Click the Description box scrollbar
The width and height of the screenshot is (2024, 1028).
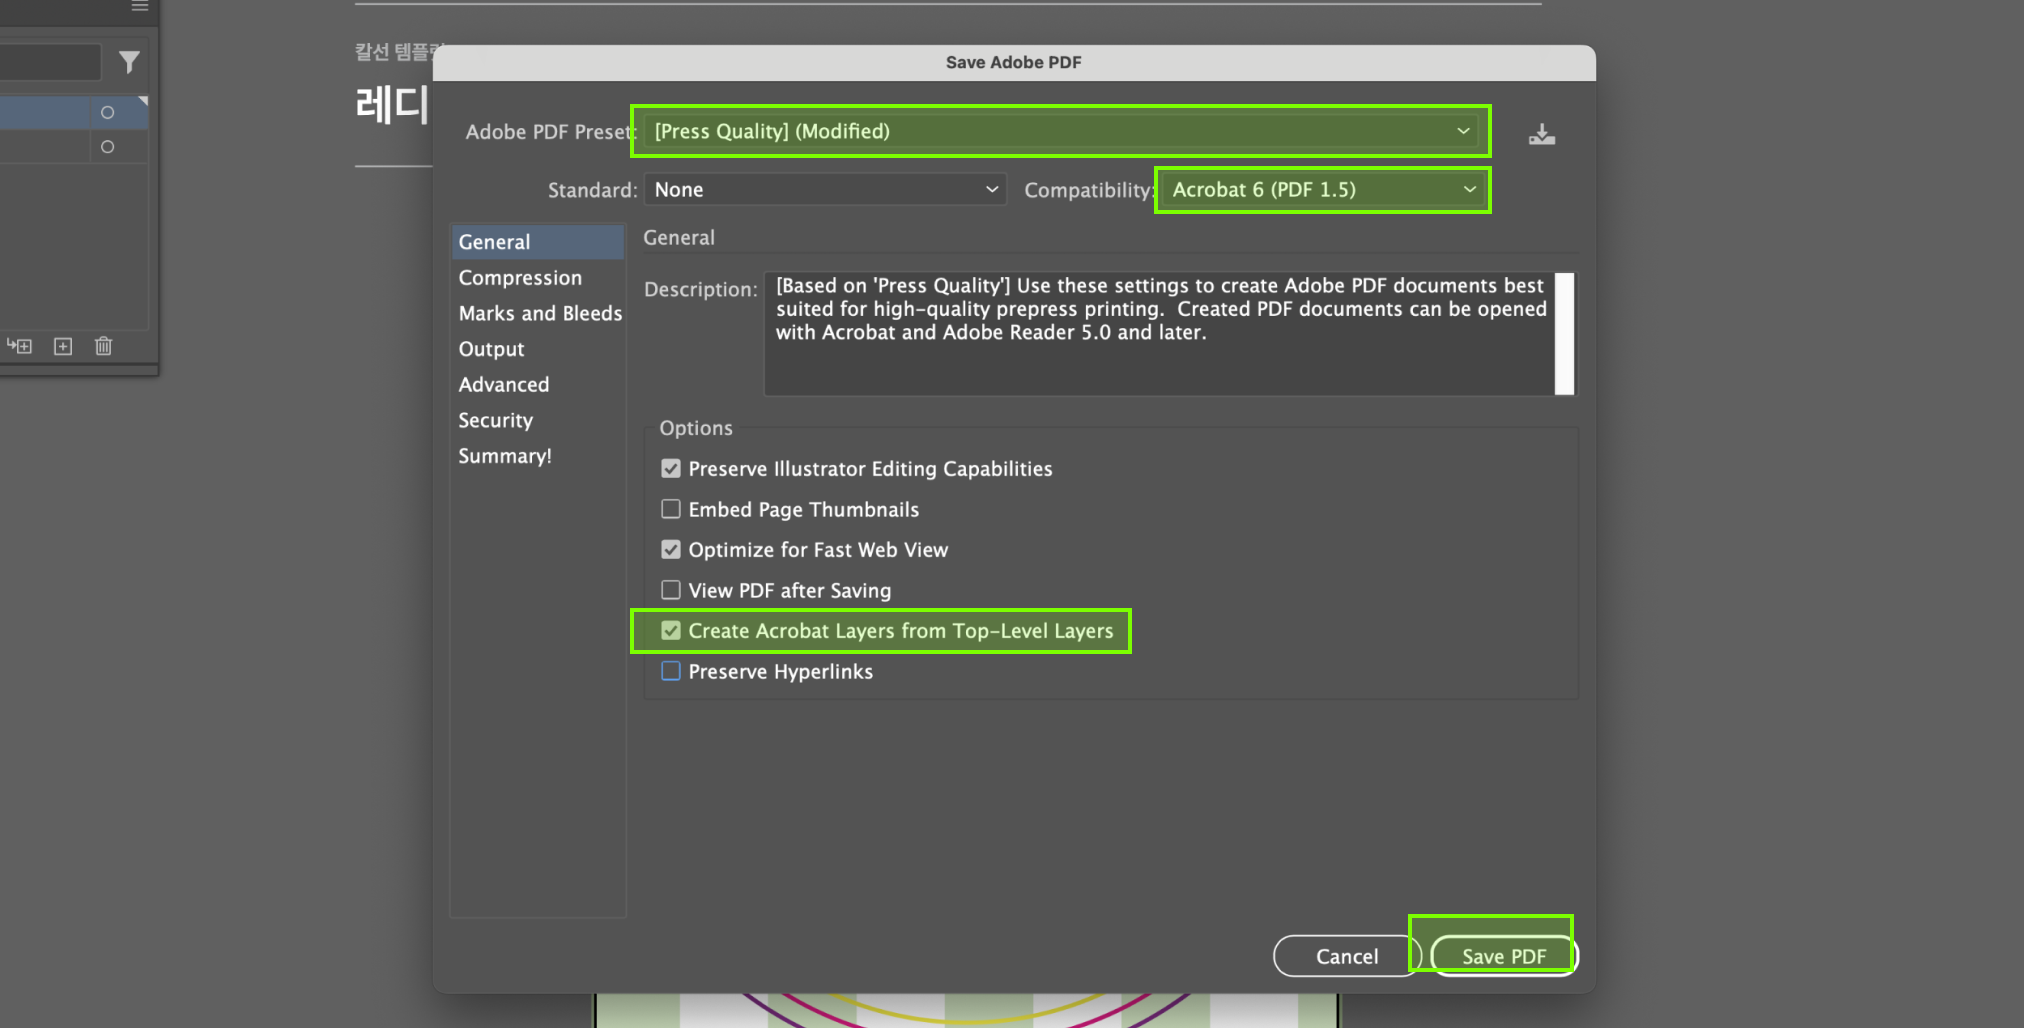(x=1564, y=333)
